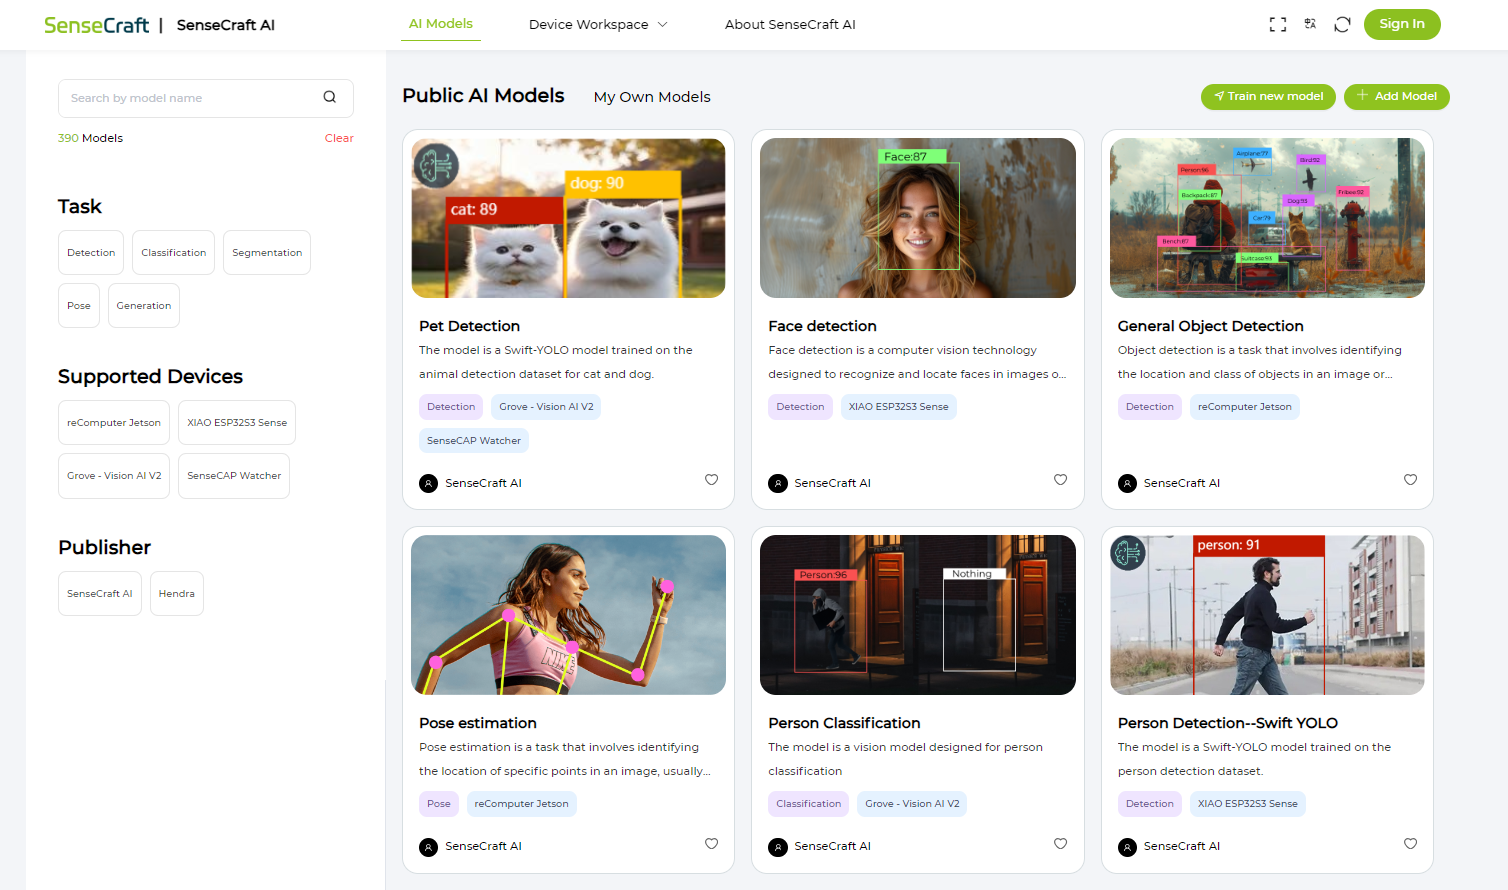The width and height of the screenshot is (1508, 890).
Task: Like the Pet Detection model heart
Action: click(x=711, y=480)
